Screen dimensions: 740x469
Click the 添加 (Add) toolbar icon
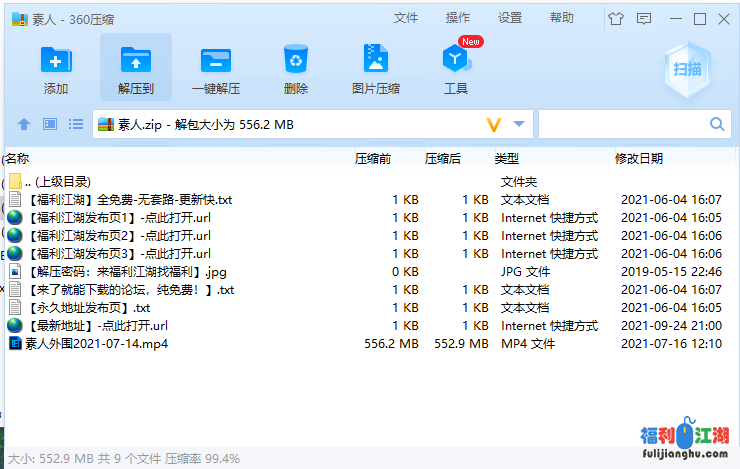pos(56,67)
